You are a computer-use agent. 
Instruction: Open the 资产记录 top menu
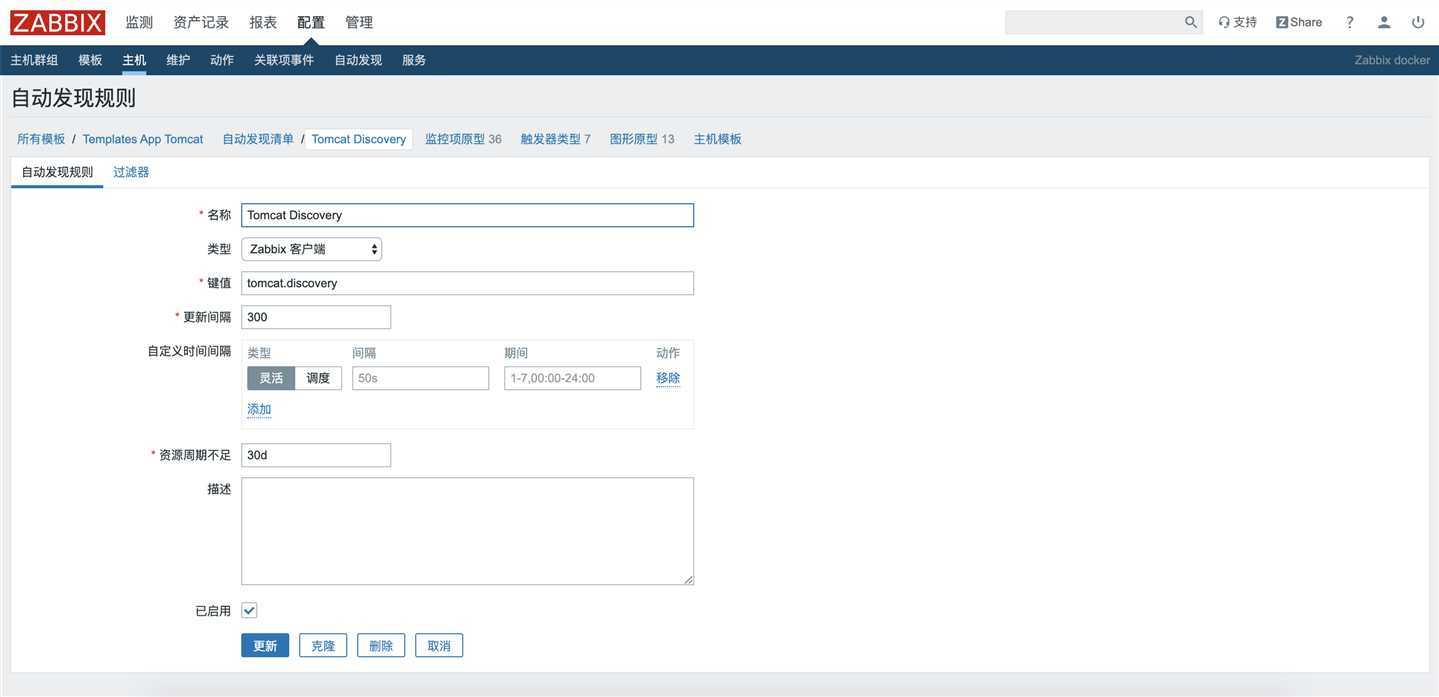201,22
